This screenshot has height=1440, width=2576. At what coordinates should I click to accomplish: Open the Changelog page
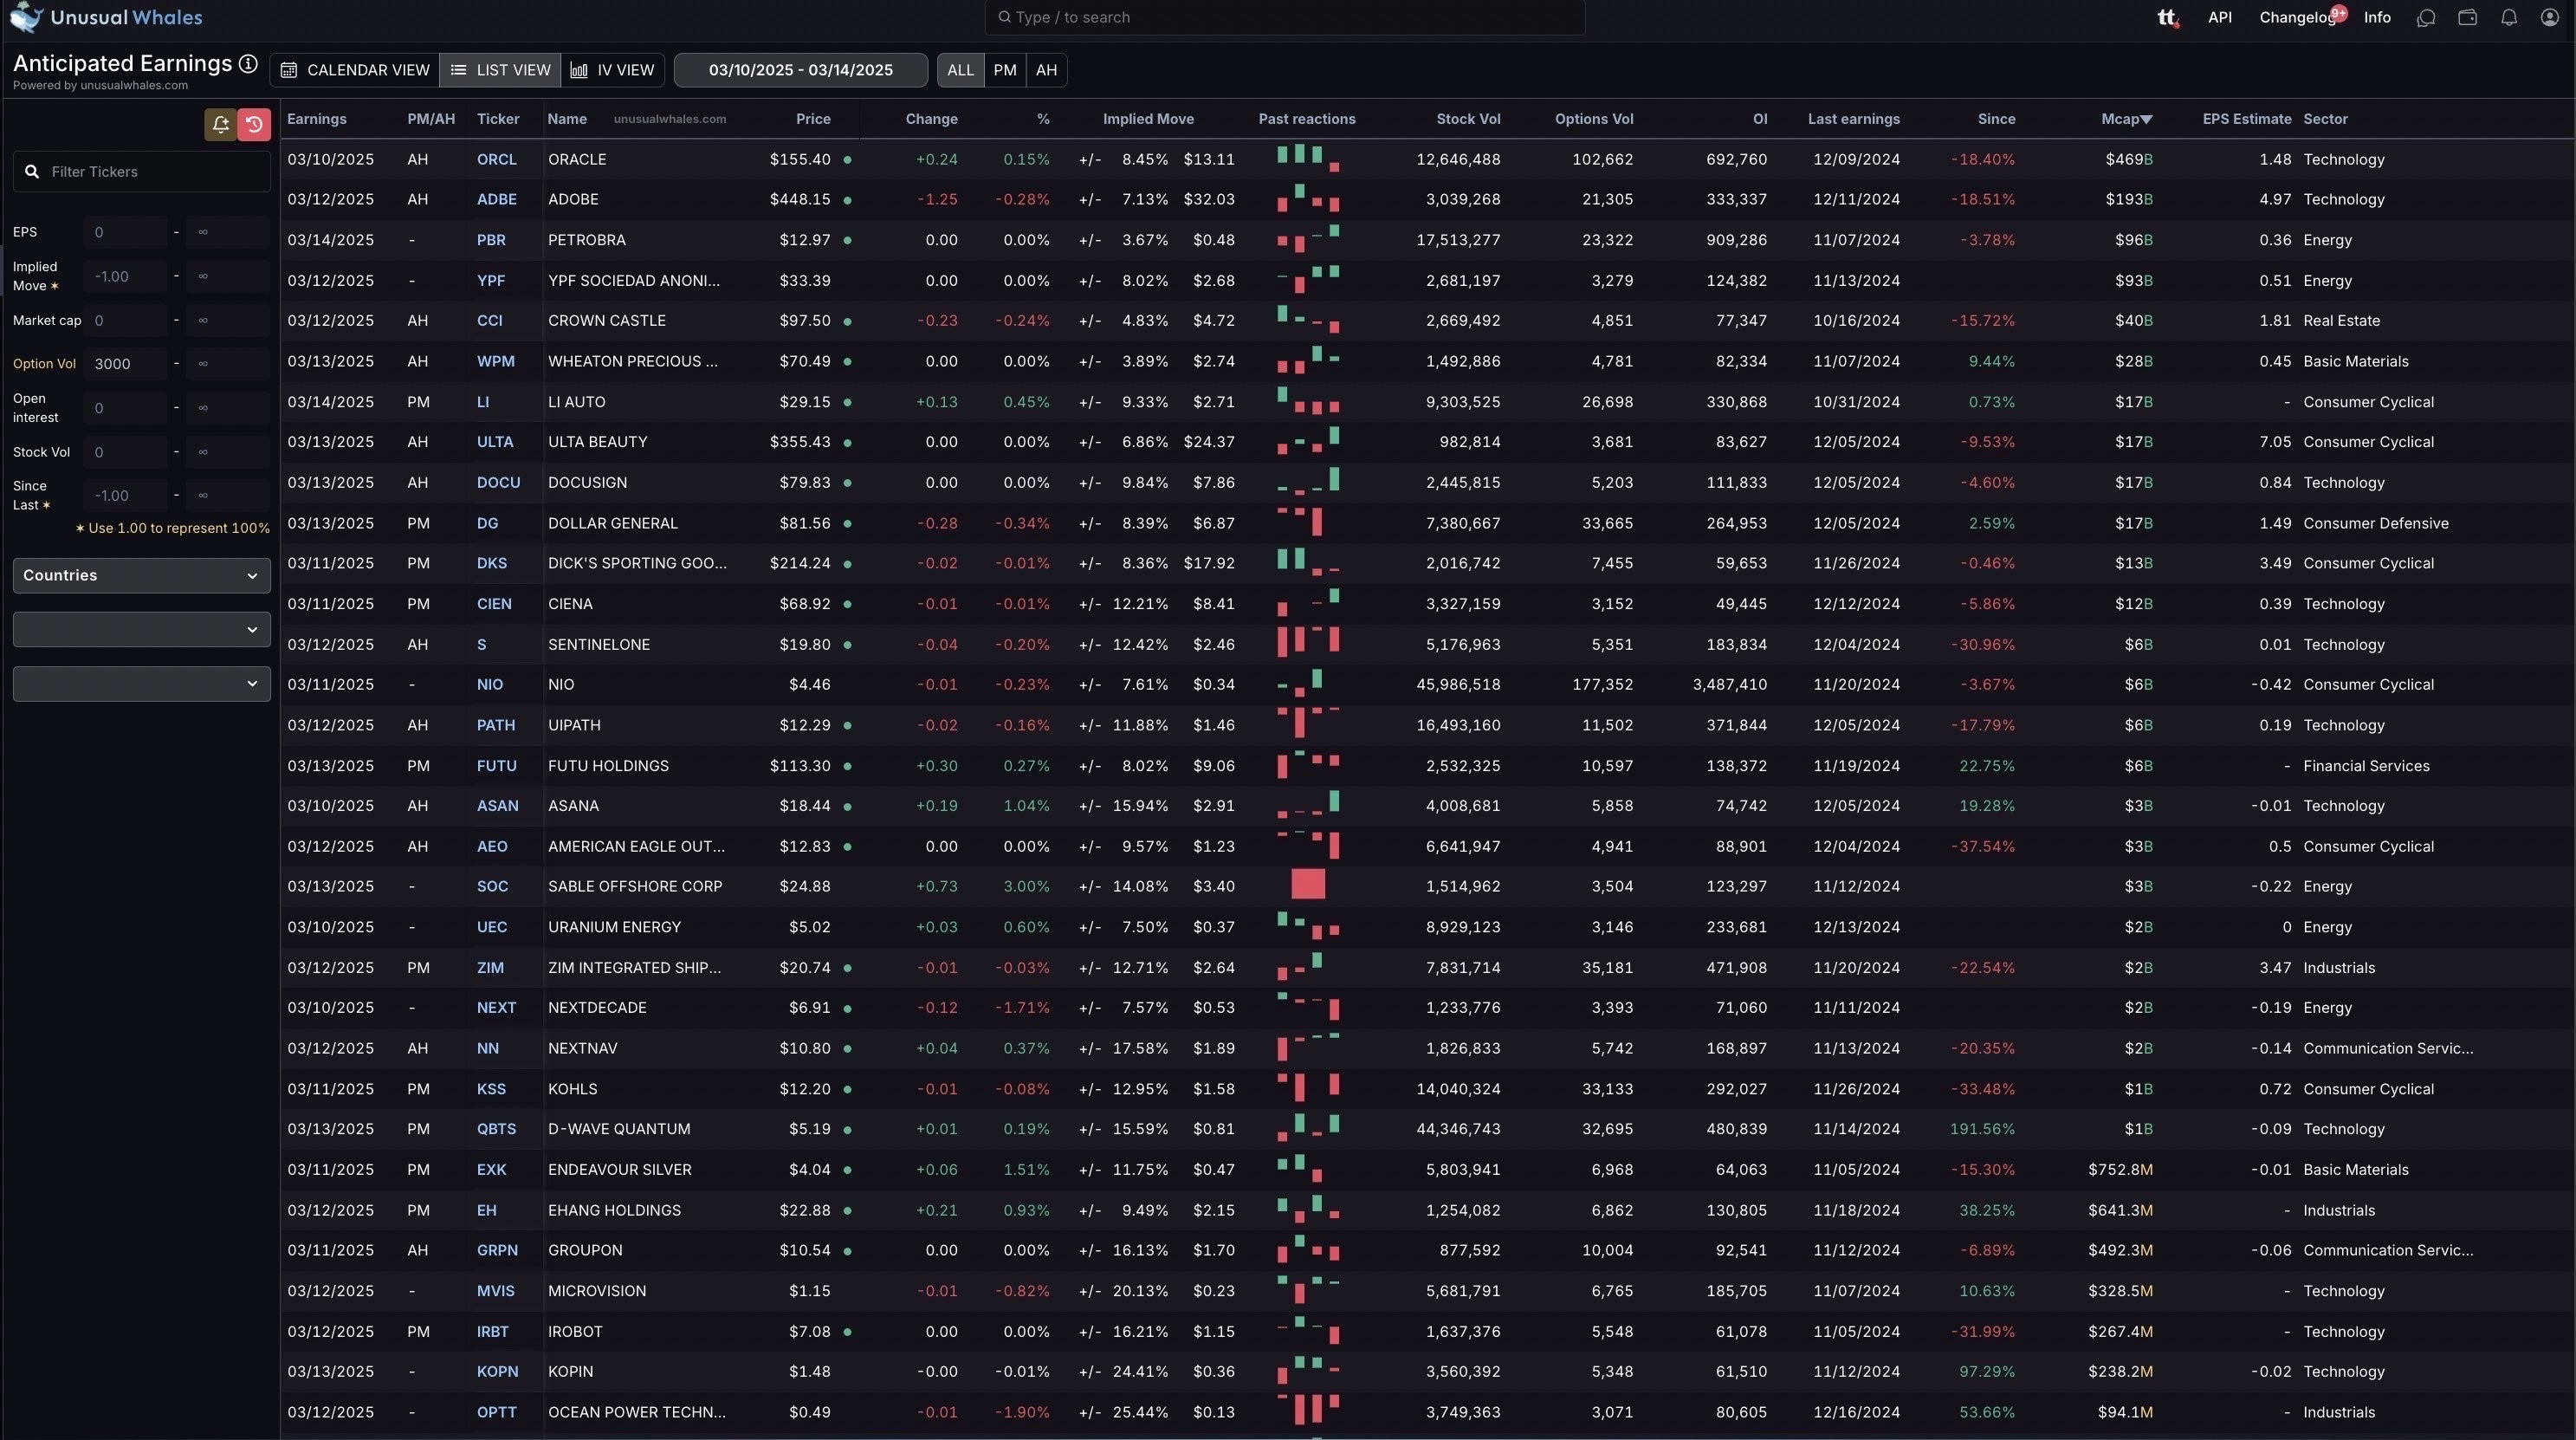point(2295,17)
